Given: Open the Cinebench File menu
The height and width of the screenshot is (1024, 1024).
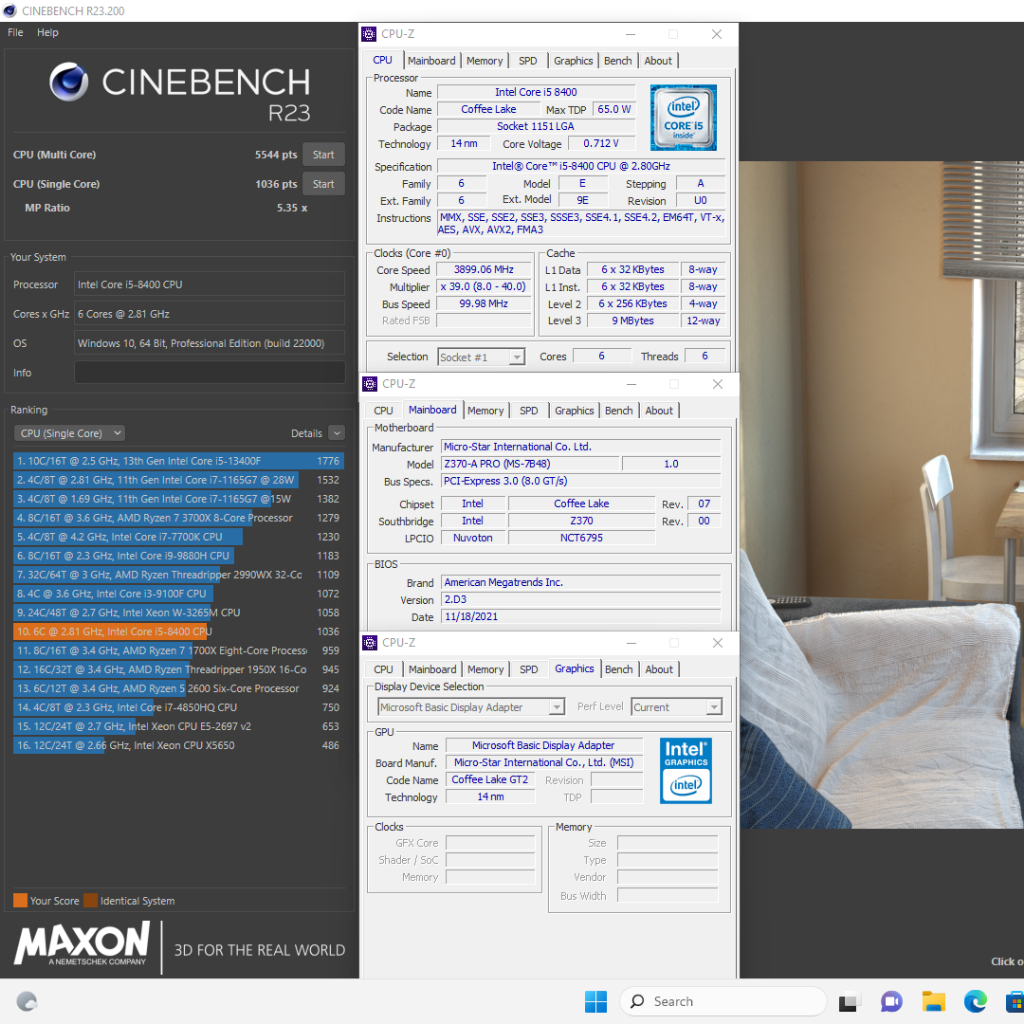Looking at the screenshot, I should pos(15,32).
